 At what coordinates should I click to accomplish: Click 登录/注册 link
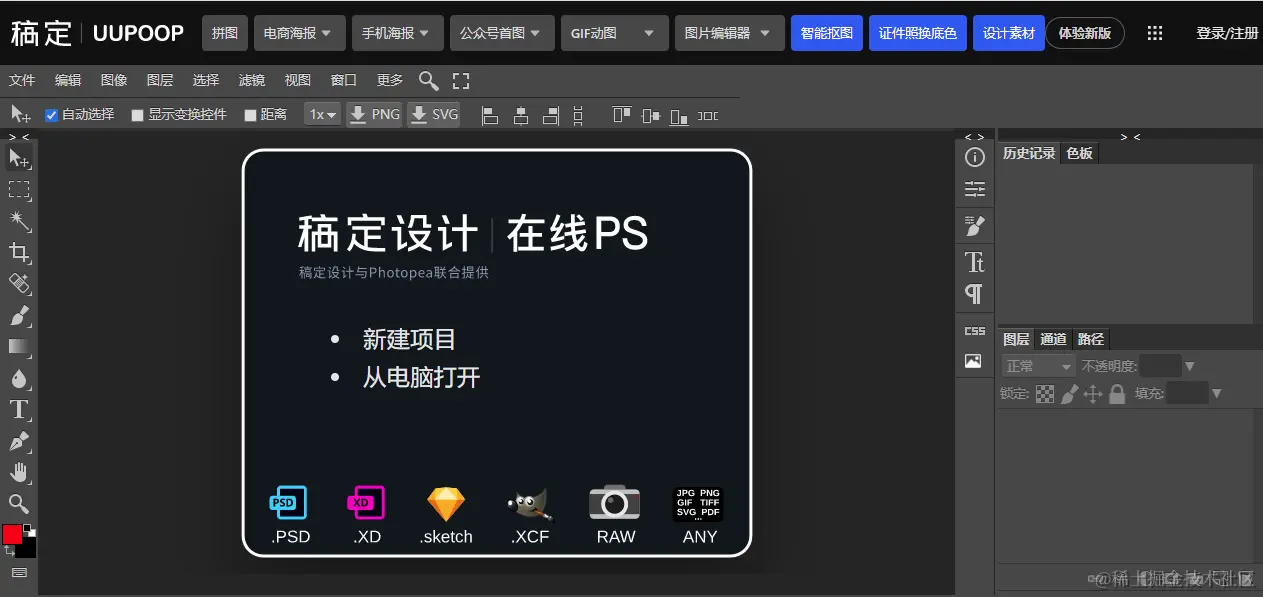1227,33
